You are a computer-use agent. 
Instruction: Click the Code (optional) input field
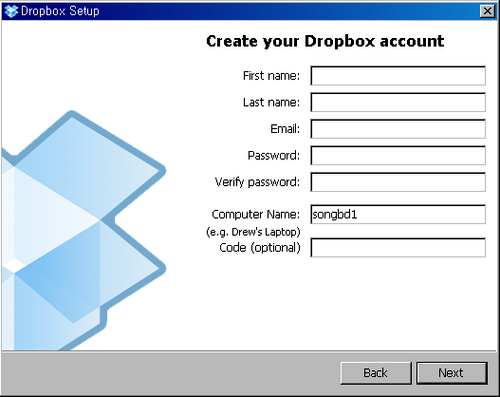click(398, 248)
